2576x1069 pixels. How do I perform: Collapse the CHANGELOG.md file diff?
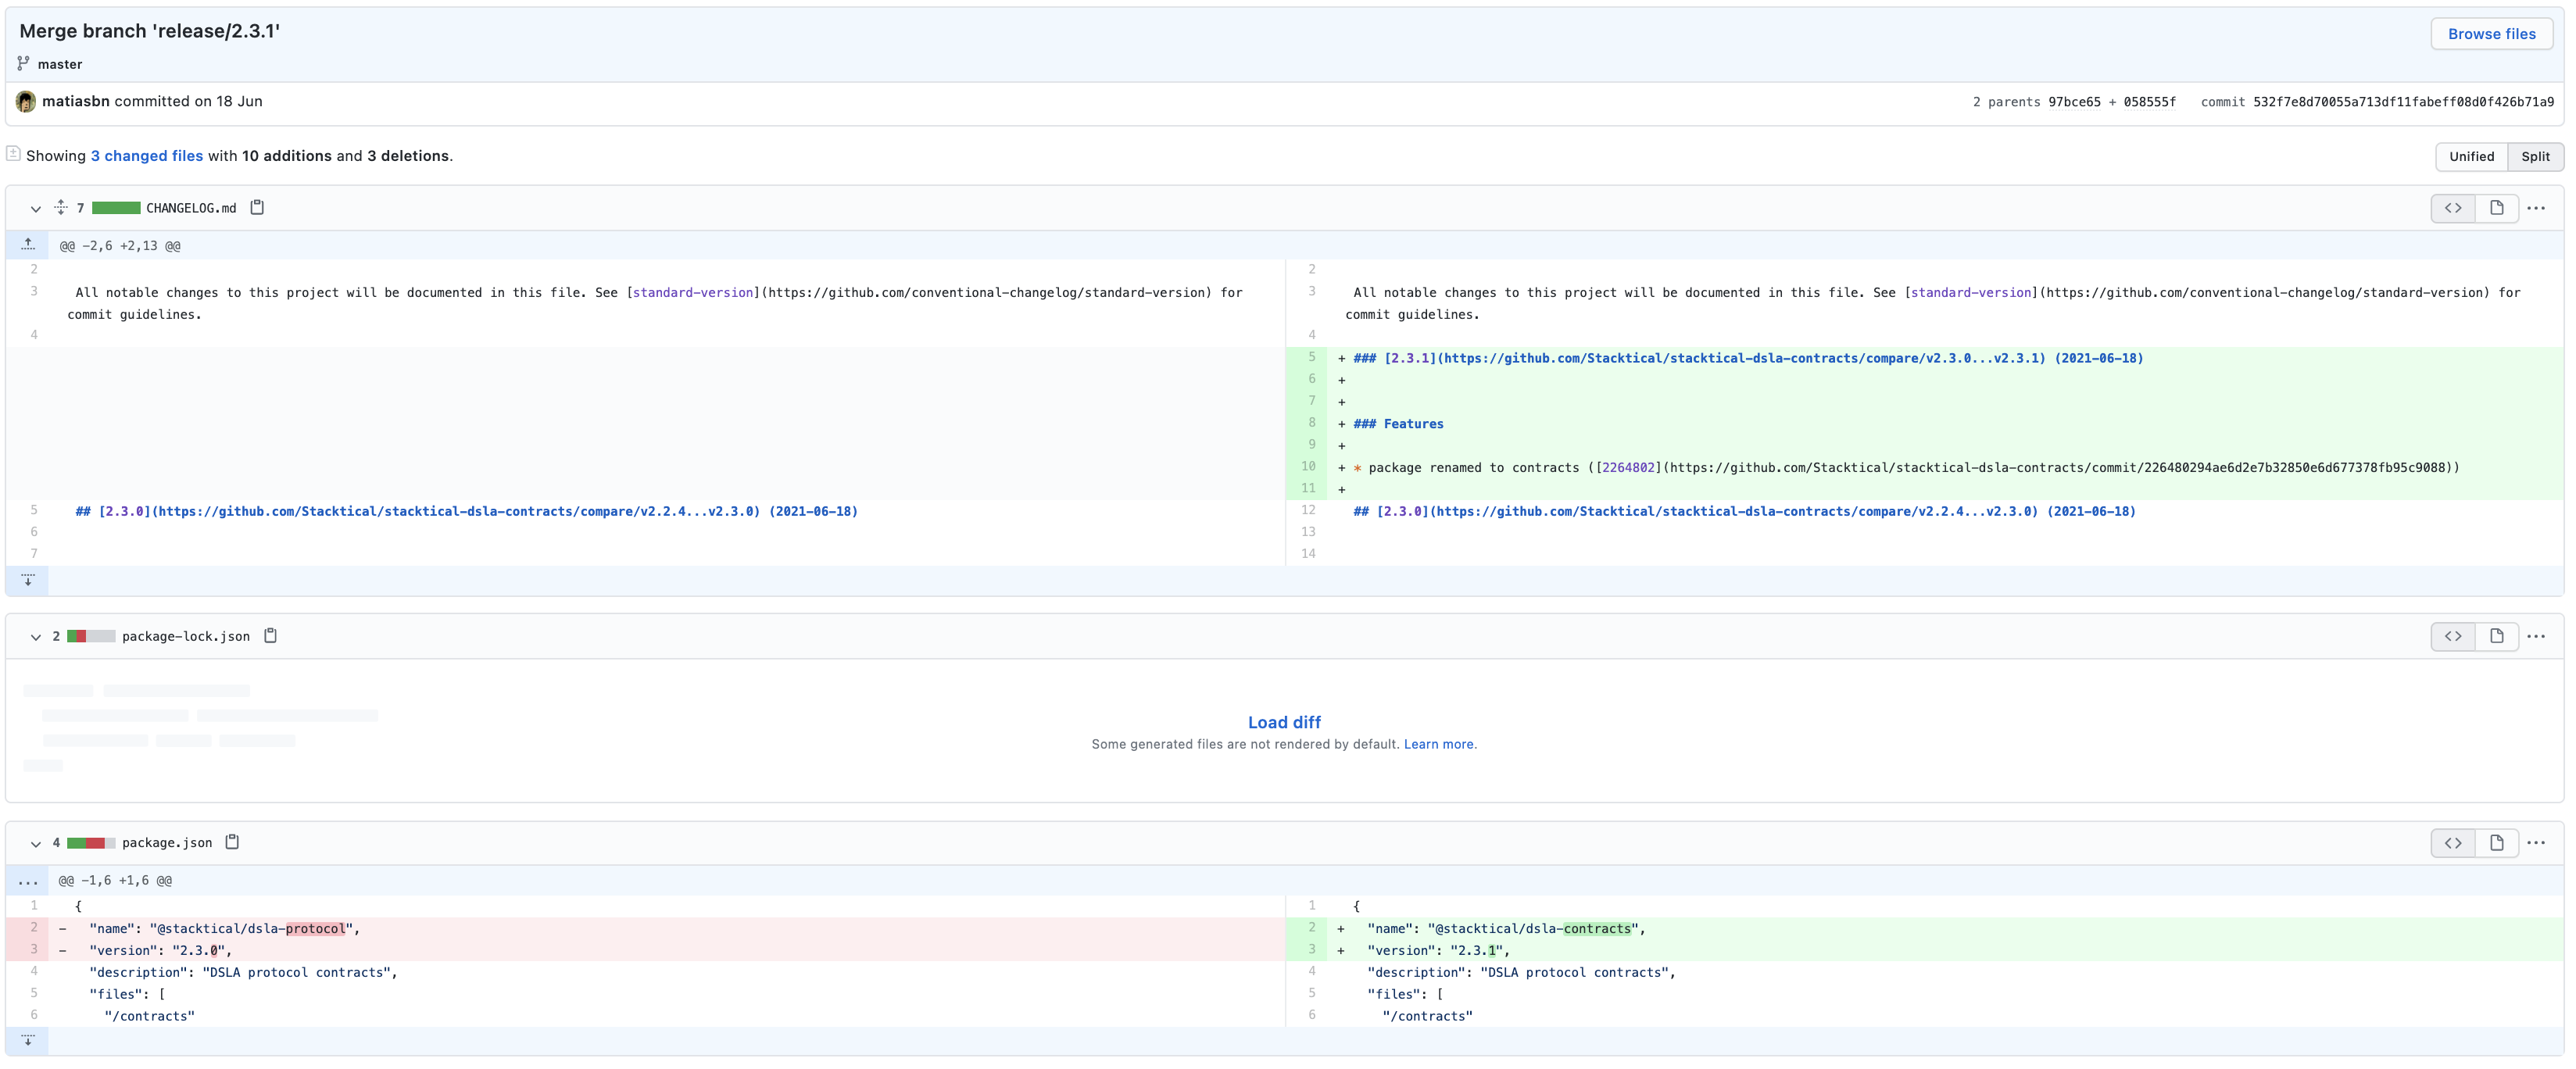point(36,208)
